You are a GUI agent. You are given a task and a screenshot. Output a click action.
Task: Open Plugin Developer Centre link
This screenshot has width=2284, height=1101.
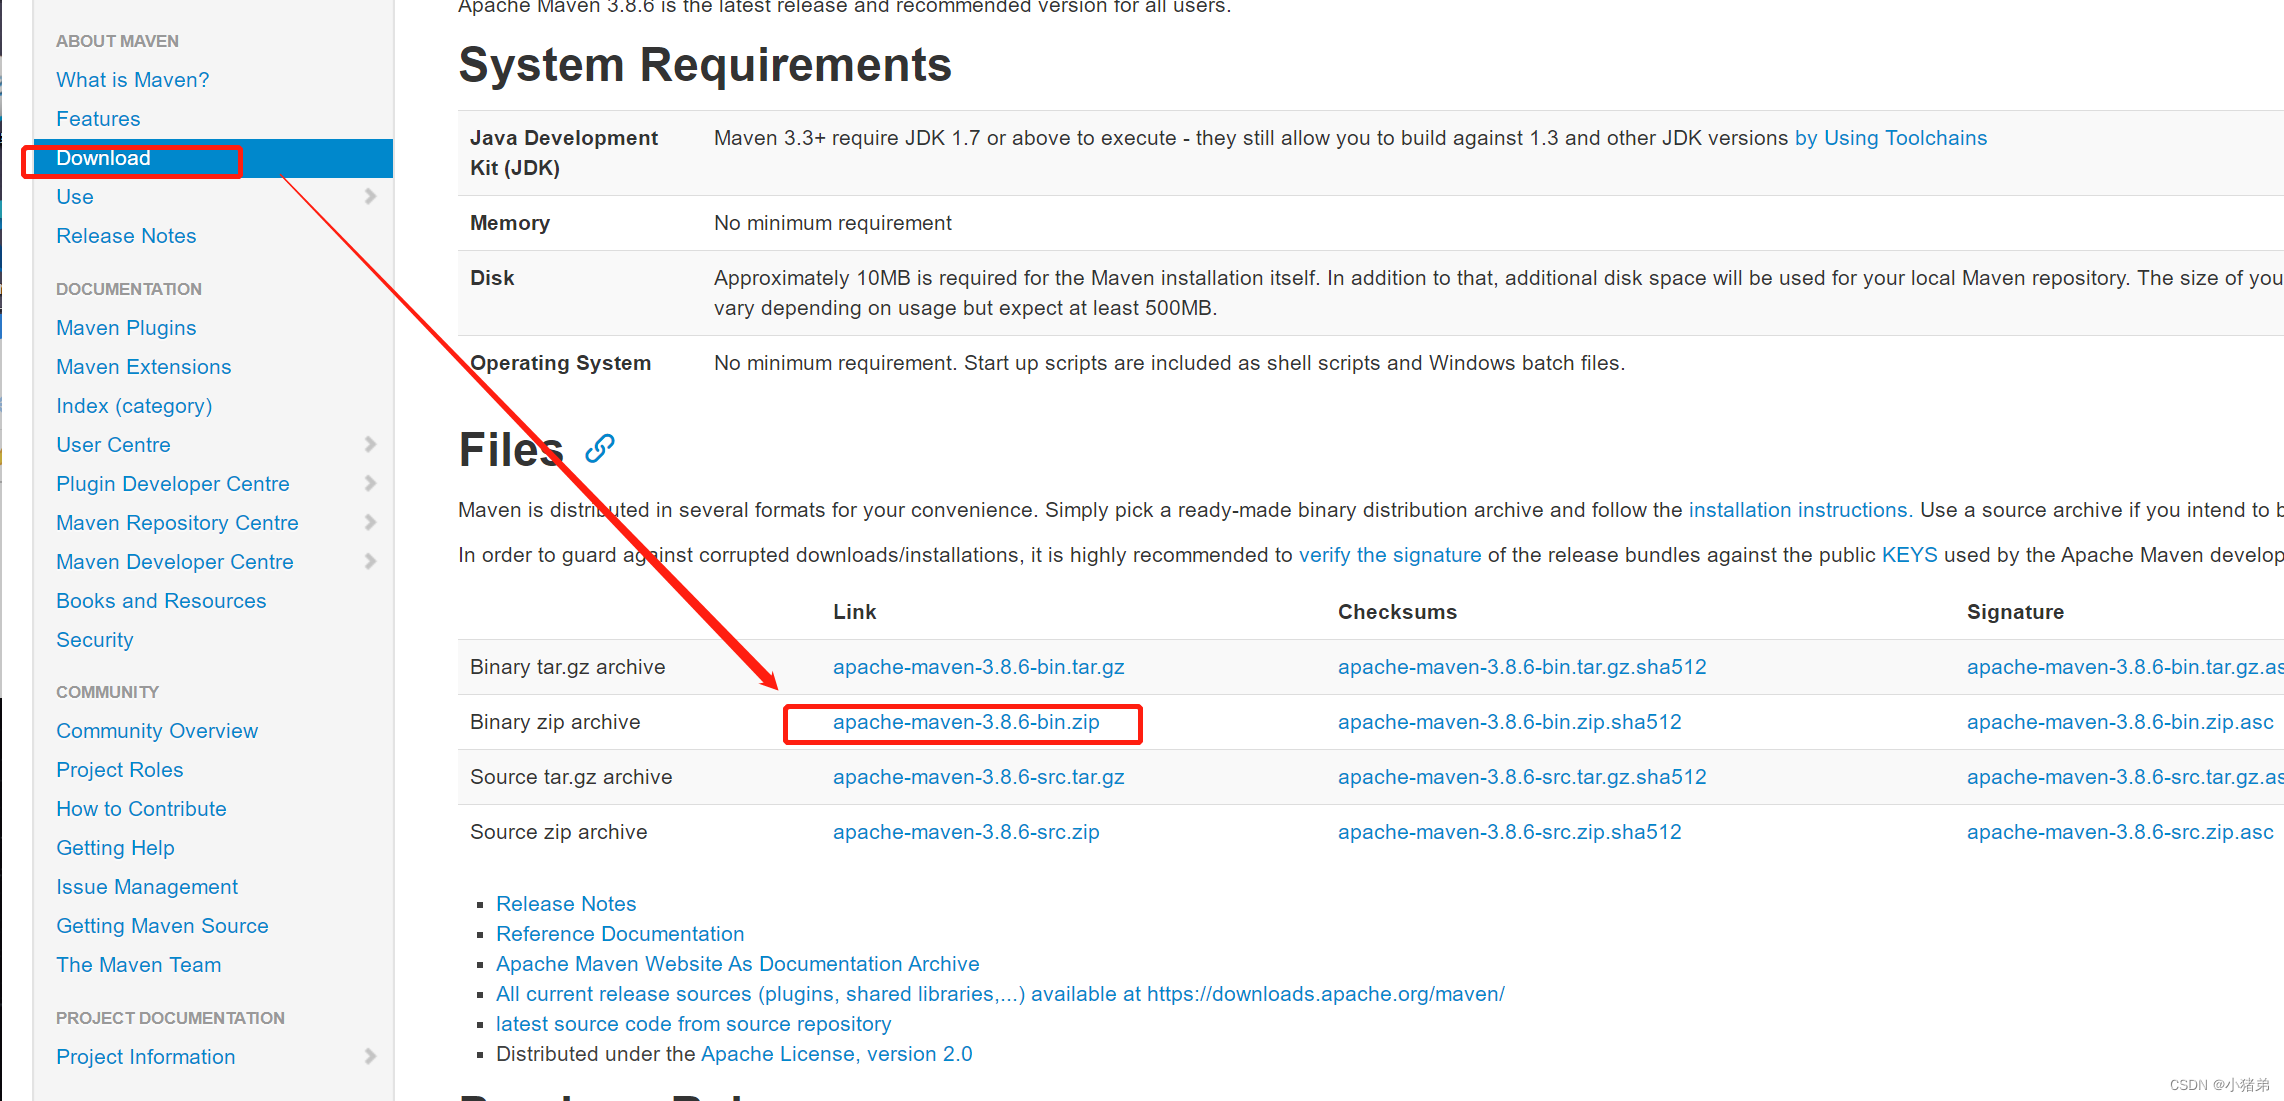pos(173,484)
